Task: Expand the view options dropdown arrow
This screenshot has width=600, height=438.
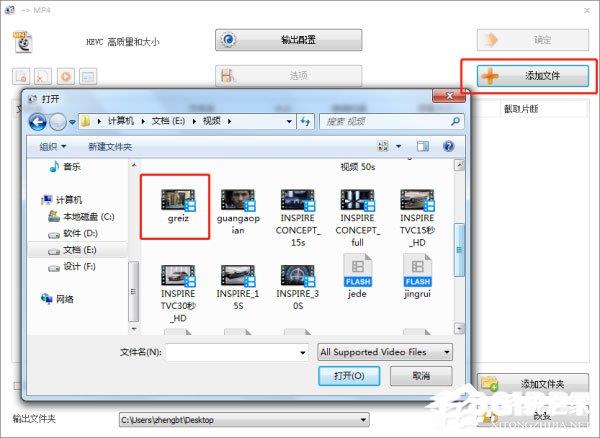Action: pos(398,147)
